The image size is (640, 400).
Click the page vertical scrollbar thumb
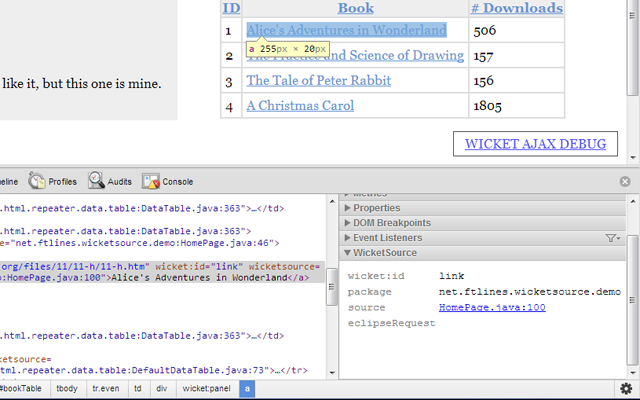tap(633, 48)
